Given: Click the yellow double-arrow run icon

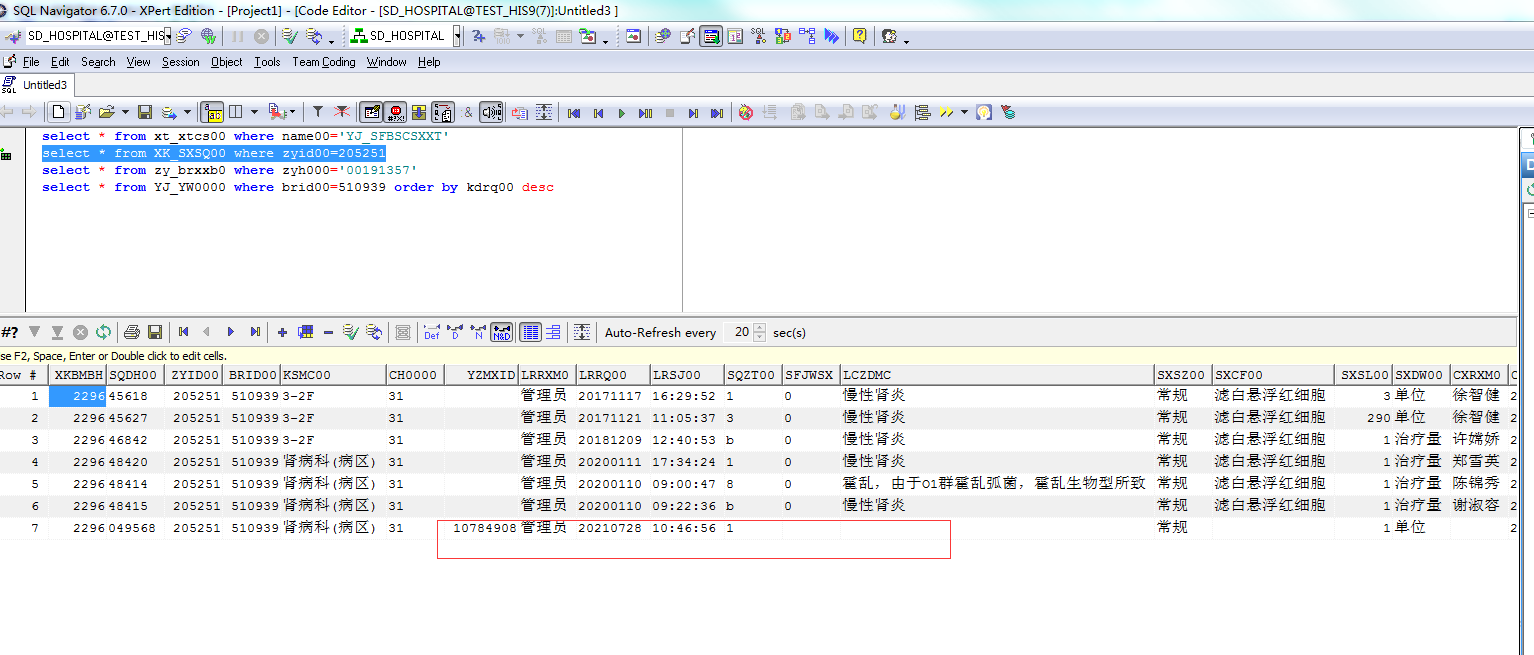Looking at the screenshot, I should coord(946,113).
